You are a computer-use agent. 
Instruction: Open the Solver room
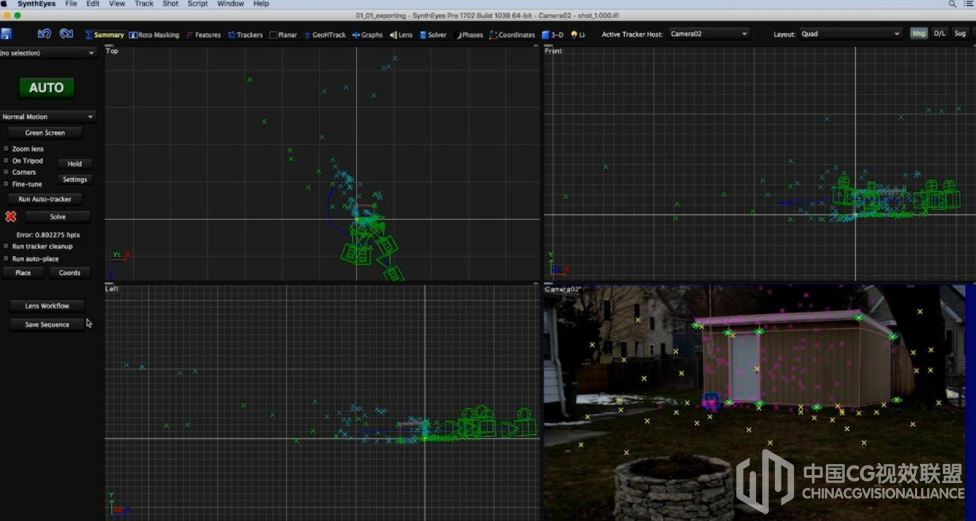pyautogui.click(x=433, y=35)
